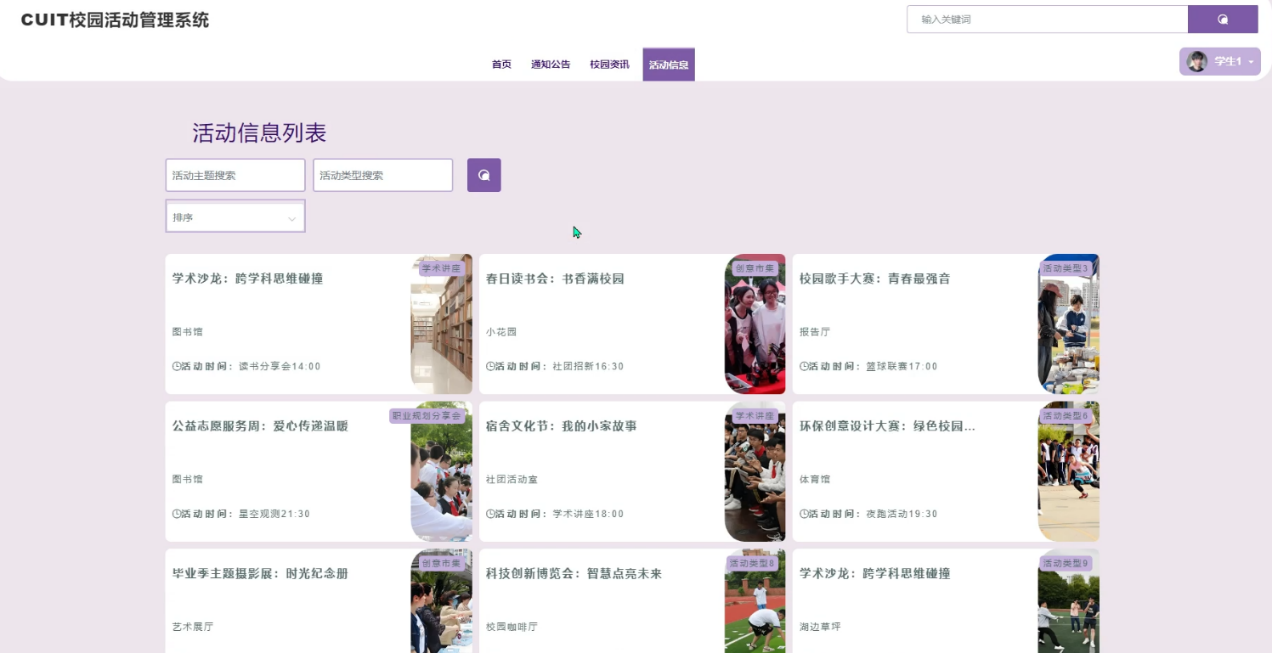Click the 体育馆 location text
The width and height of the screenshot is (1272, 653).
[x=815, y=480]
